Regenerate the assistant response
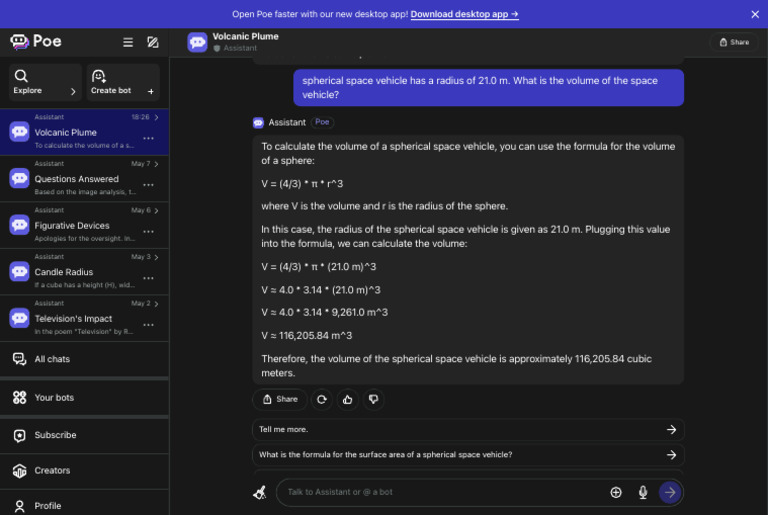This screenshot has width=768, height=515. (321, 399)
